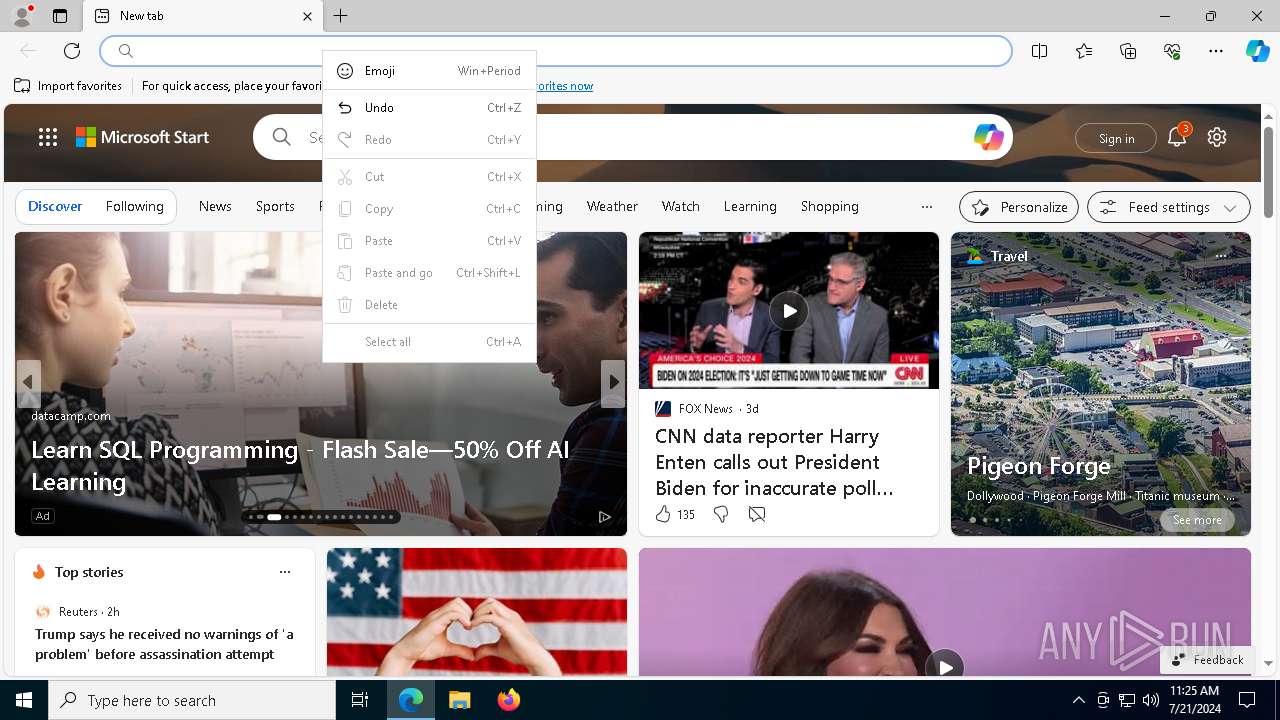Click the split screen icon

click(1040, 51)
